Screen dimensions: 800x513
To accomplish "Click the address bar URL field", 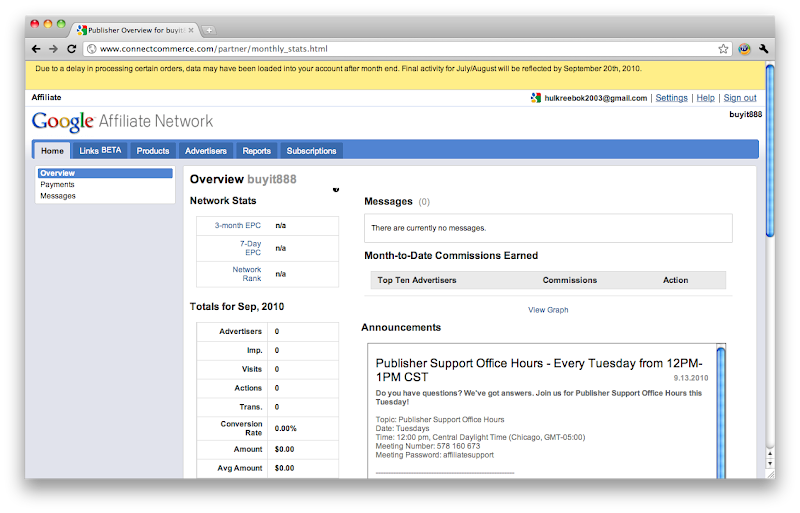I will [x=400, y=48].
